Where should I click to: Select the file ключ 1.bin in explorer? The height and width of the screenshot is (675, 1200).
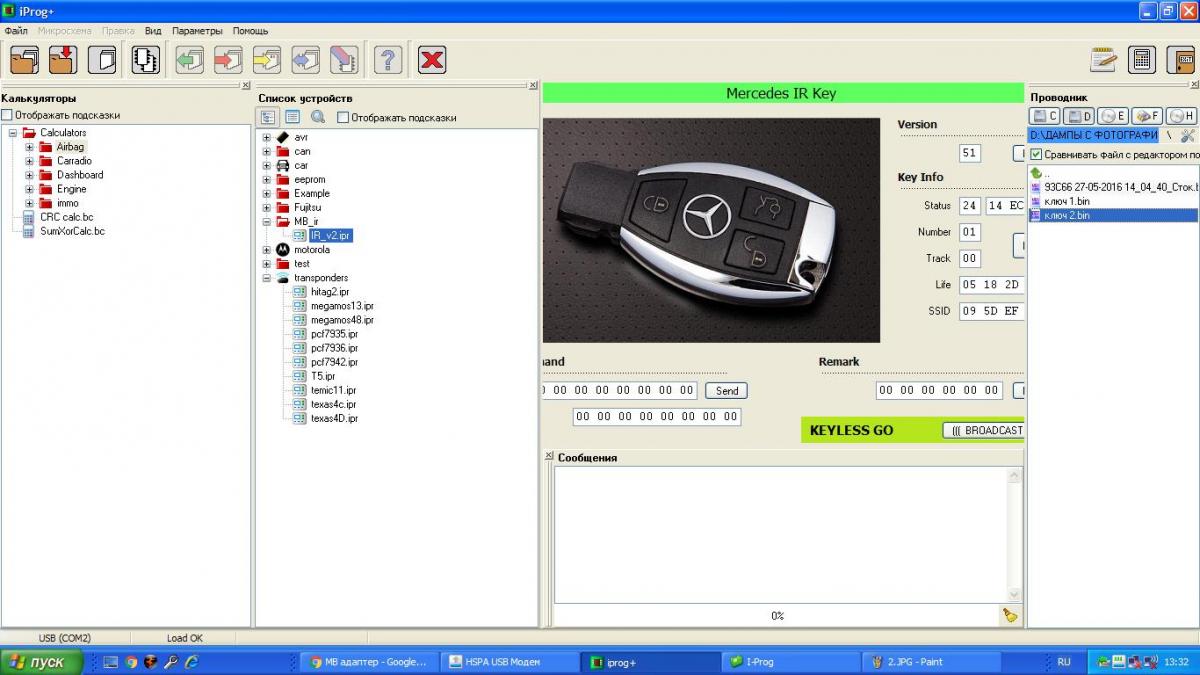(1065, 201)
